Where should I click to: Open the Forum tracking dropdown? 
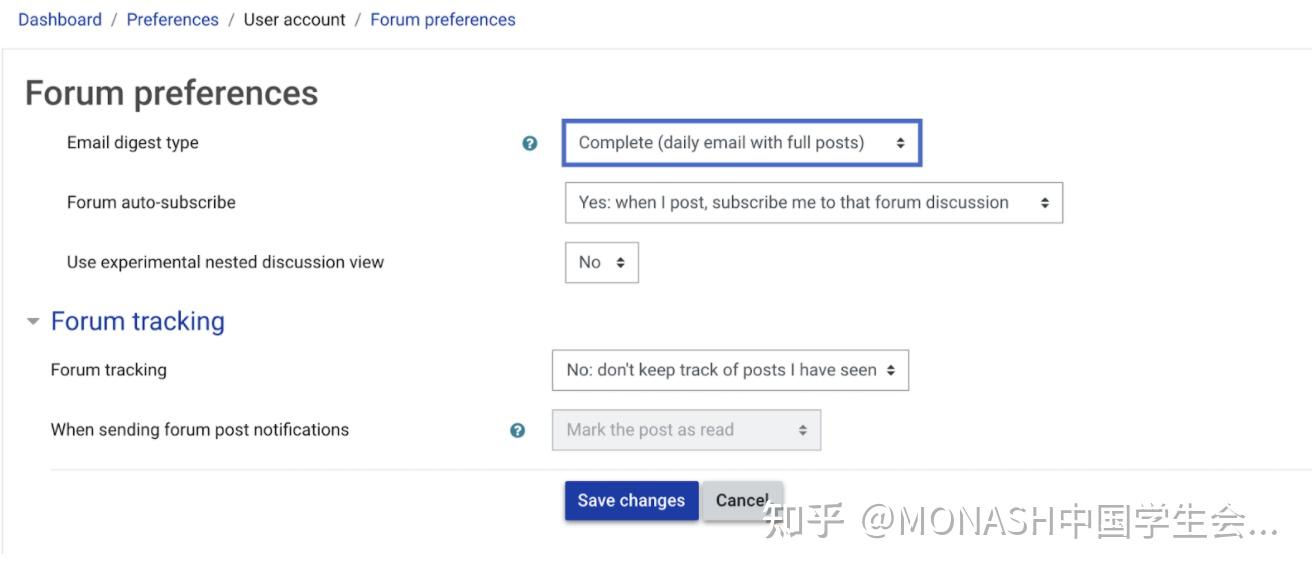point(730,370)
